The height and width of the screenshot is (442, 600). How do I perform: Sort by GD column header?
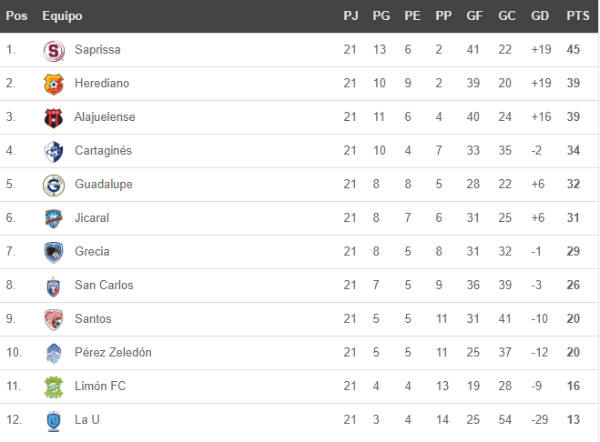click(x=541, y=16)
